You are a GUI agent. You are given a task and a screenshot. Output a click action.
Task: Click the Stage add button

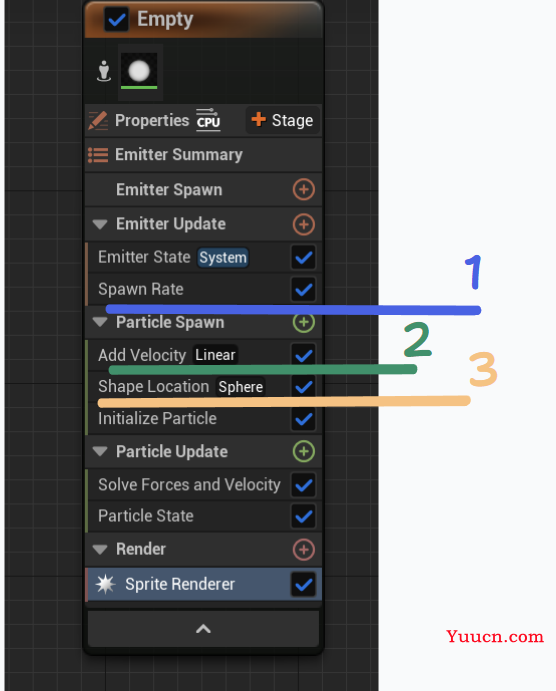point(282,120)
